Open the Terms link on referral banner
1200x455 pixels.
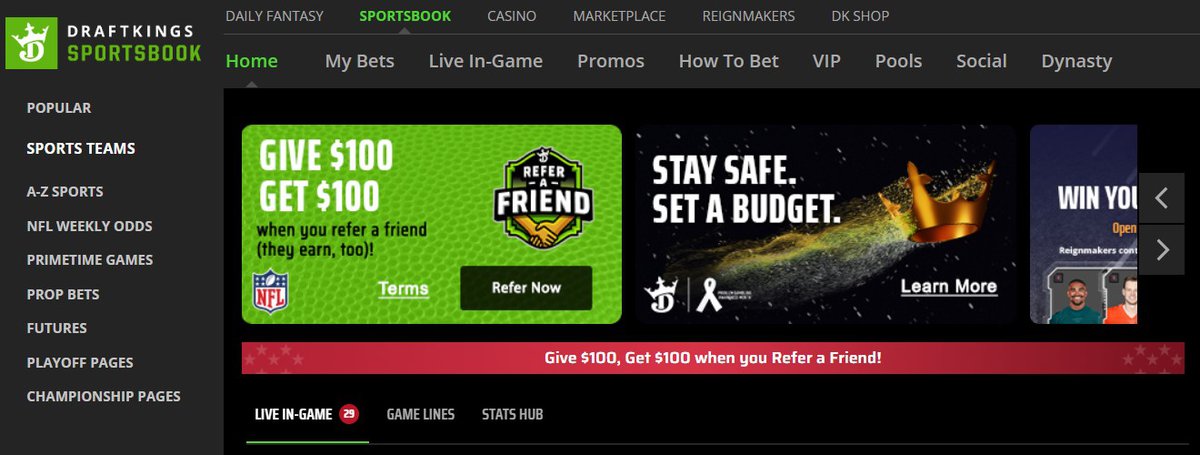[x=403, y=289]
